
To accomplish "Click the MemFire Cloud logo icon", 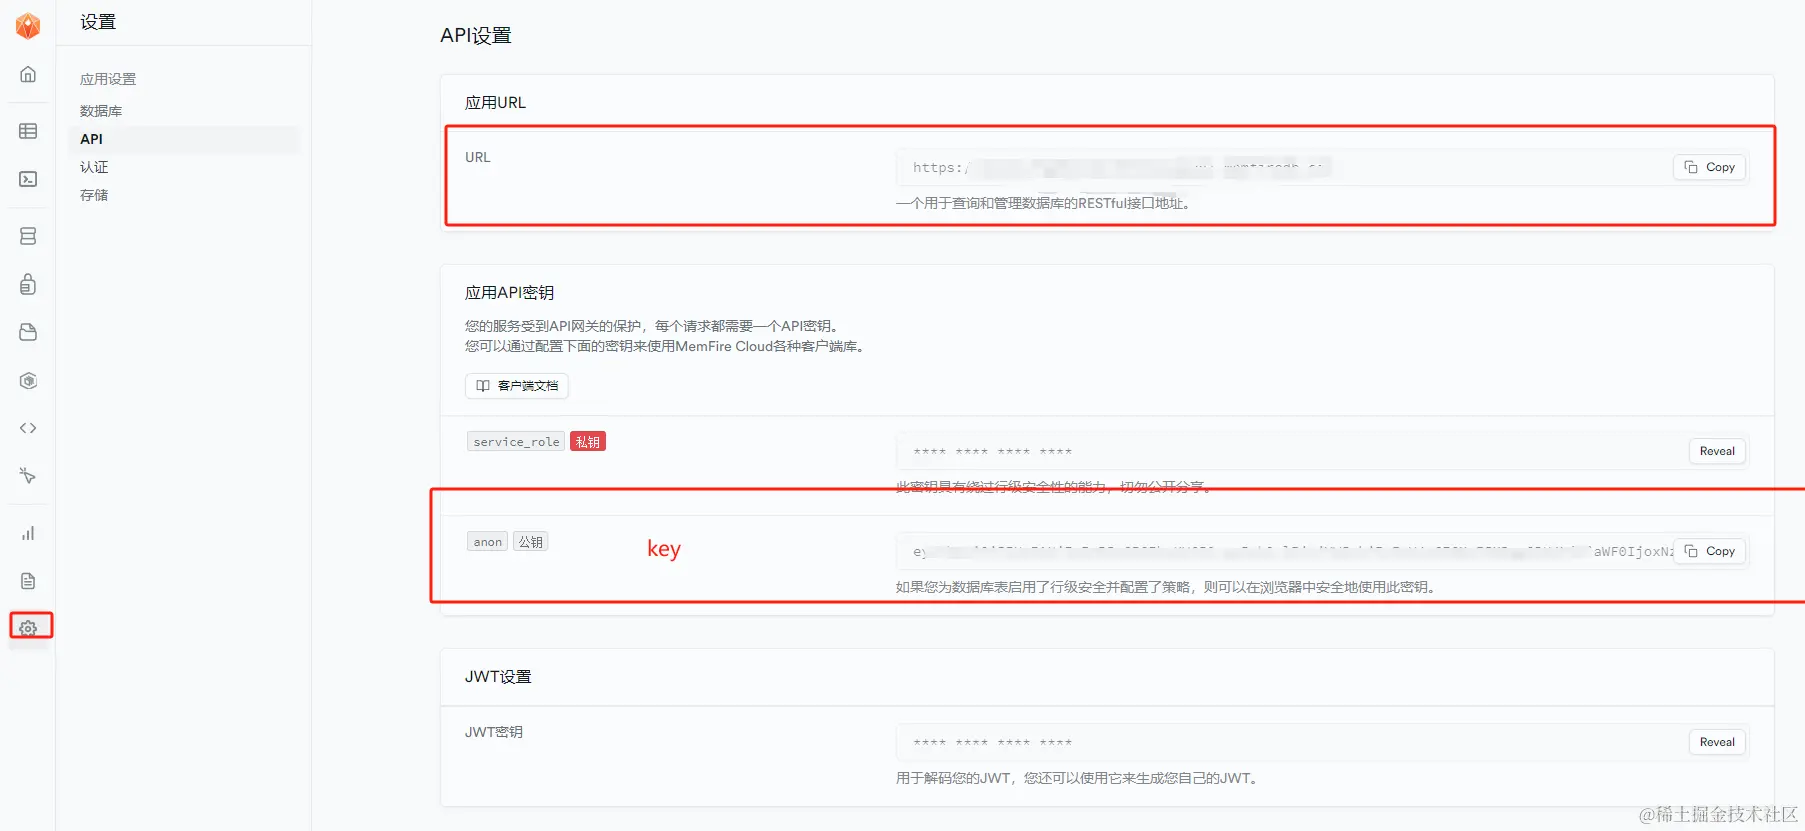I will point(28,26).
